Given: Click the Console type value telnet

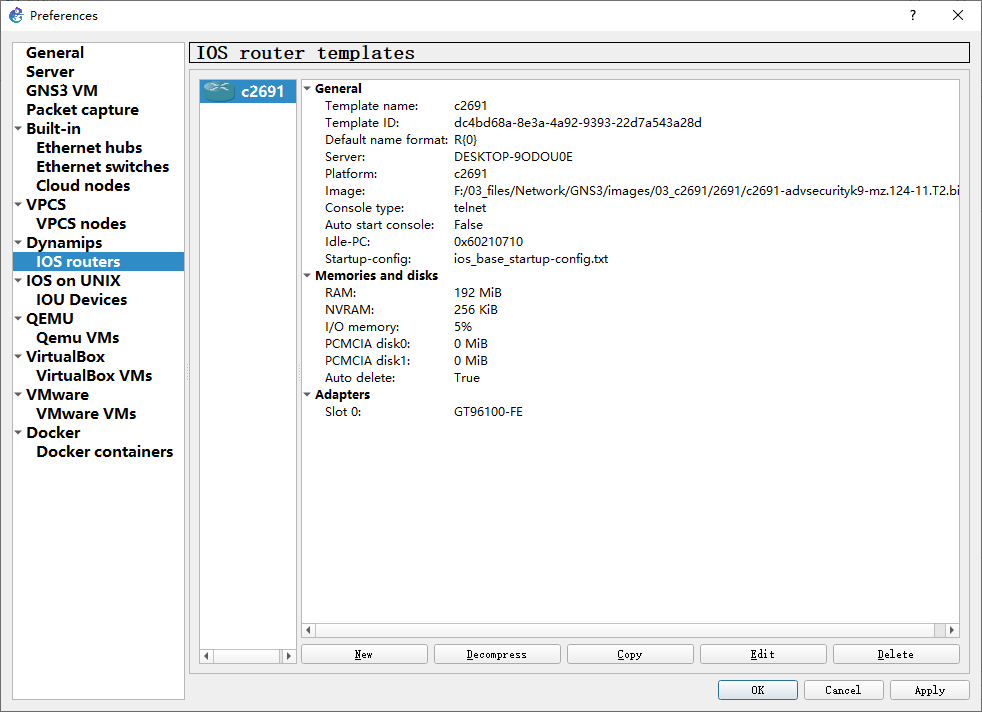Looking at the screenshot, I should tap(470, 208).
